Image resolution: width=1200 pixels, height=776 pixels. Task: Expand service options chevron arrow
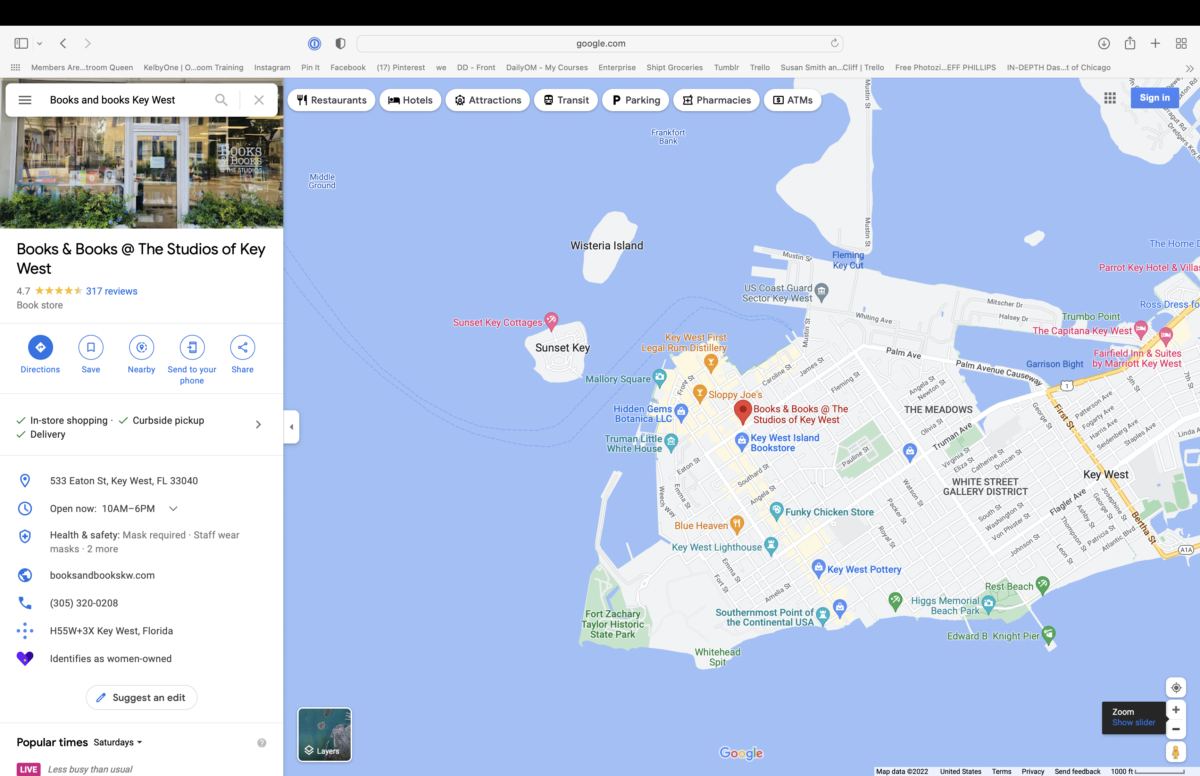pos(258,424)
